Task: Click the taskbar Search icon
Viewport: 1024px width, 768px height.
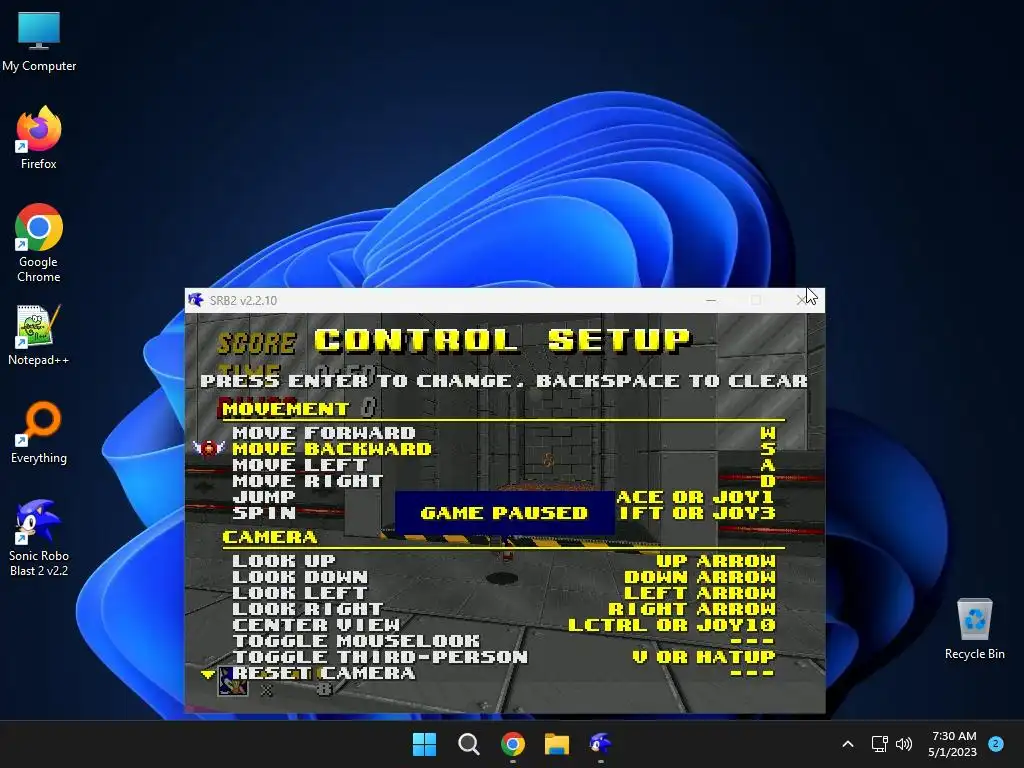Action: [468, 744]
